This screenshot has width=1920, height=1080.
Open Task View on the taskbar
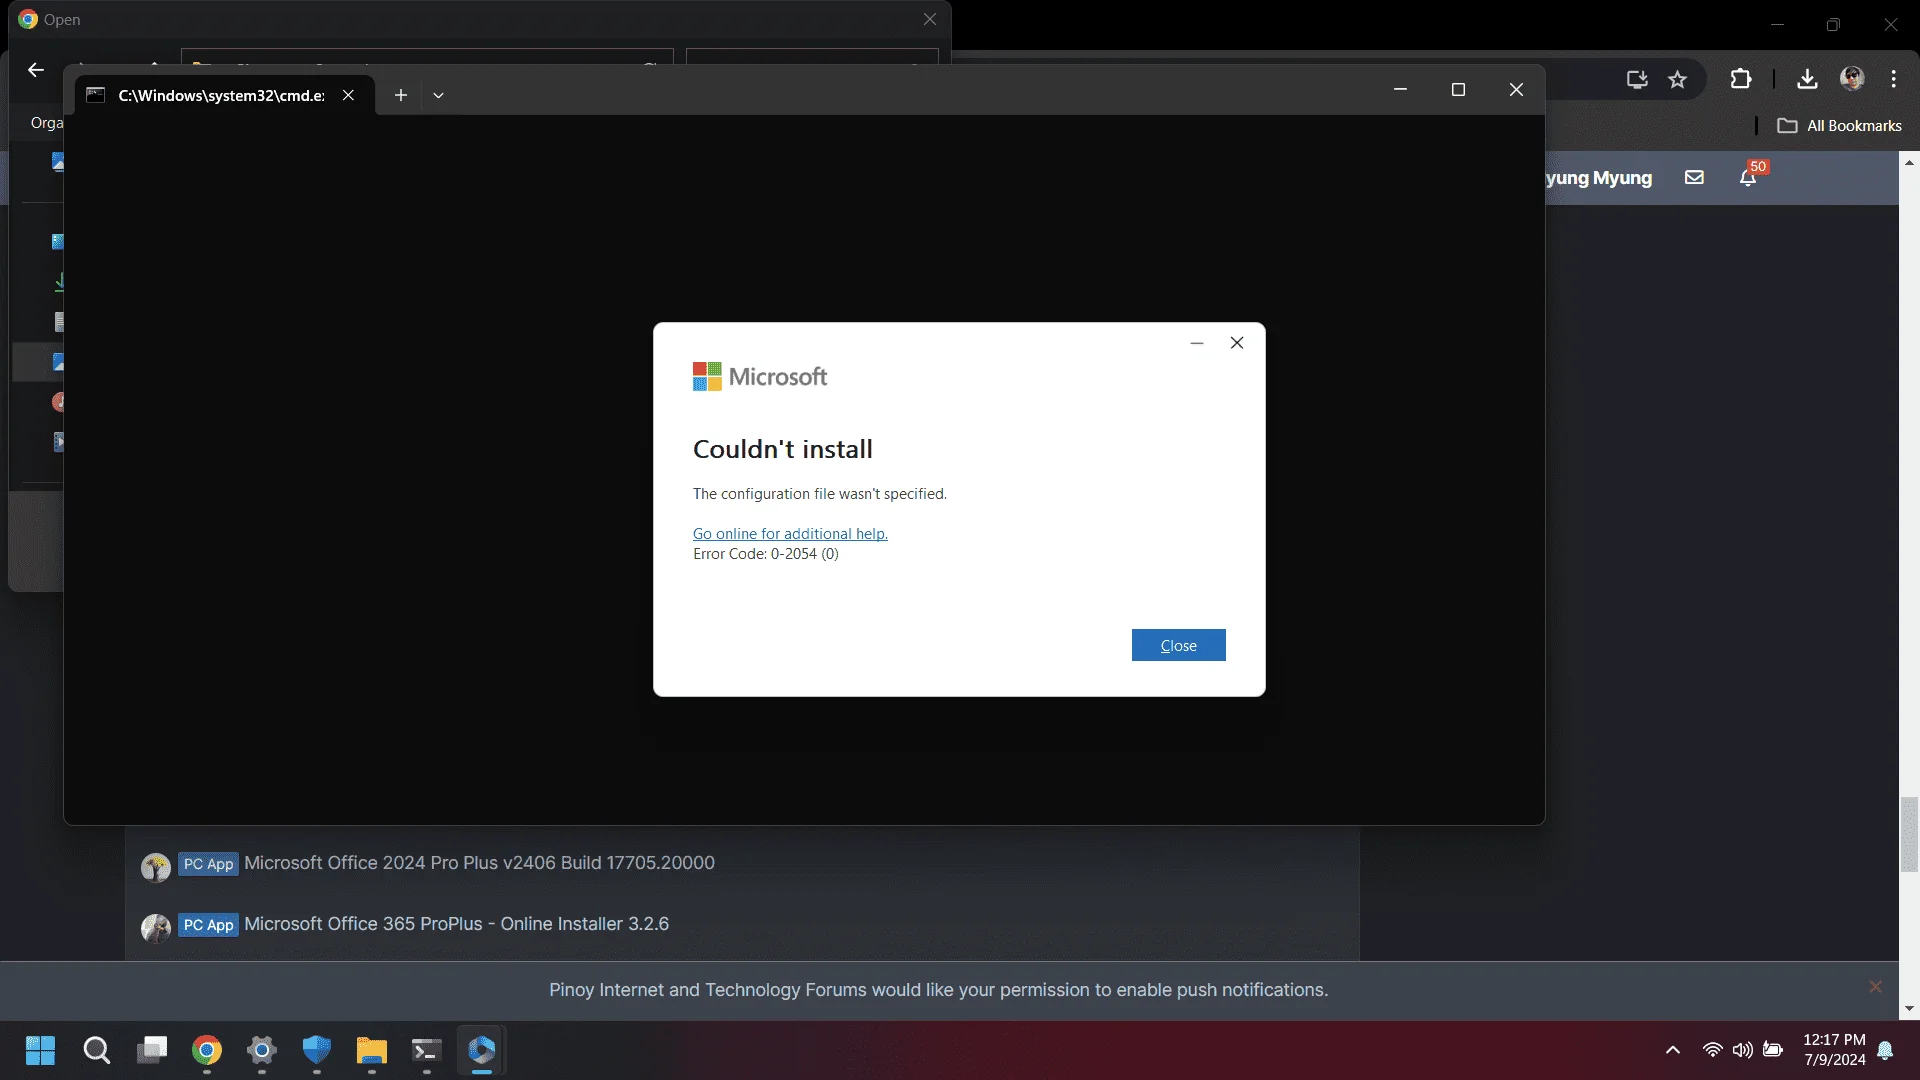[152, 1050]
